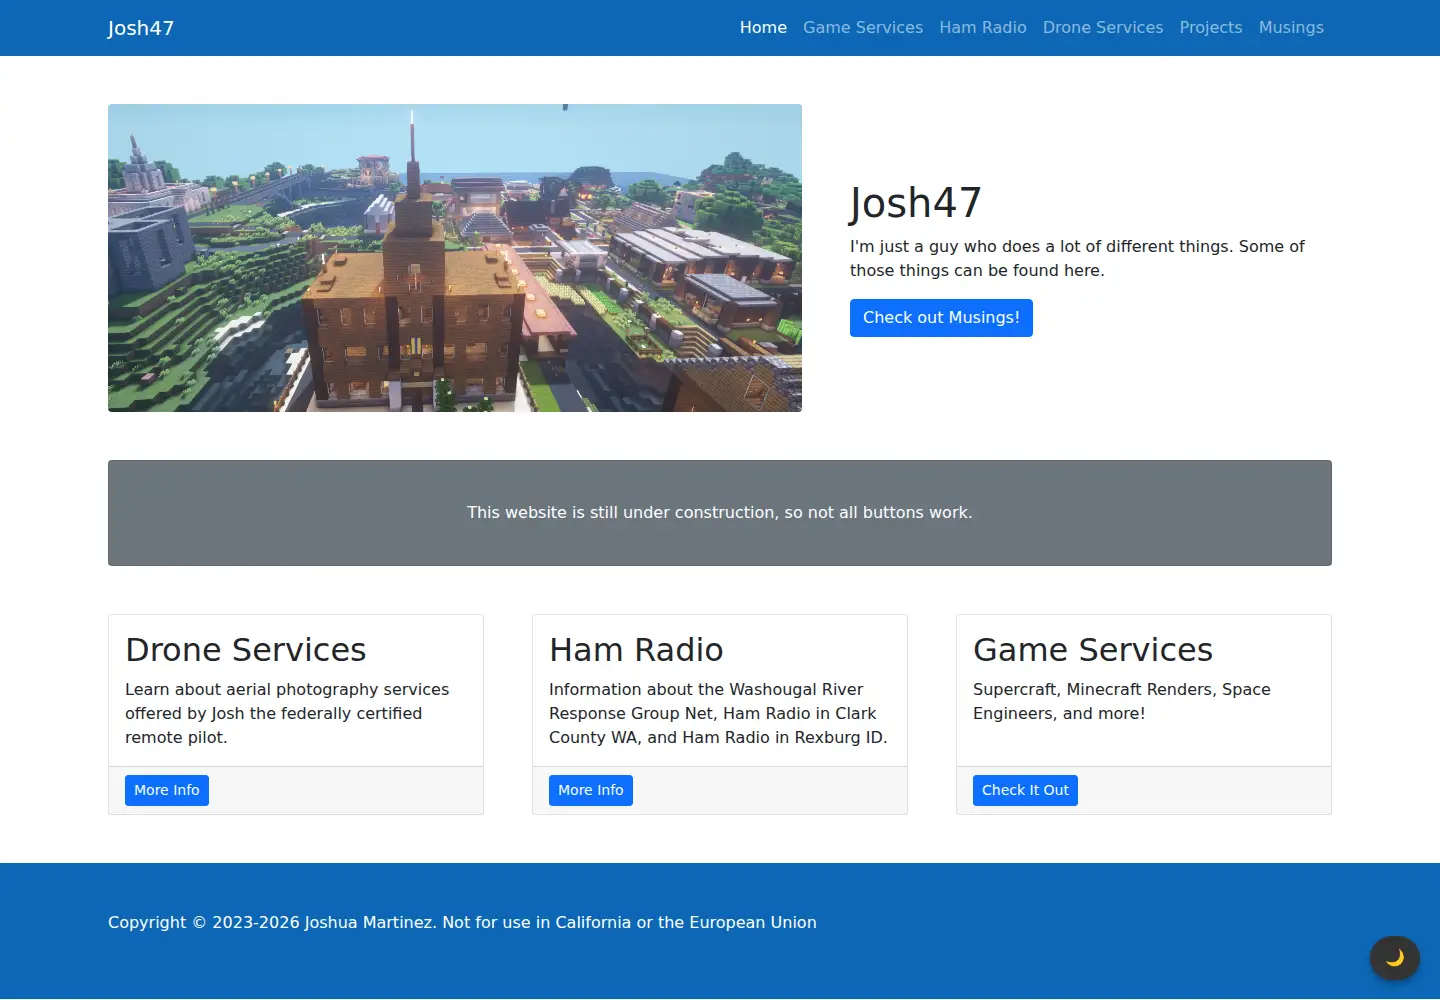1440x1000 pixels.
Task: Click the Minecraft city hero image
Action: 455,258
